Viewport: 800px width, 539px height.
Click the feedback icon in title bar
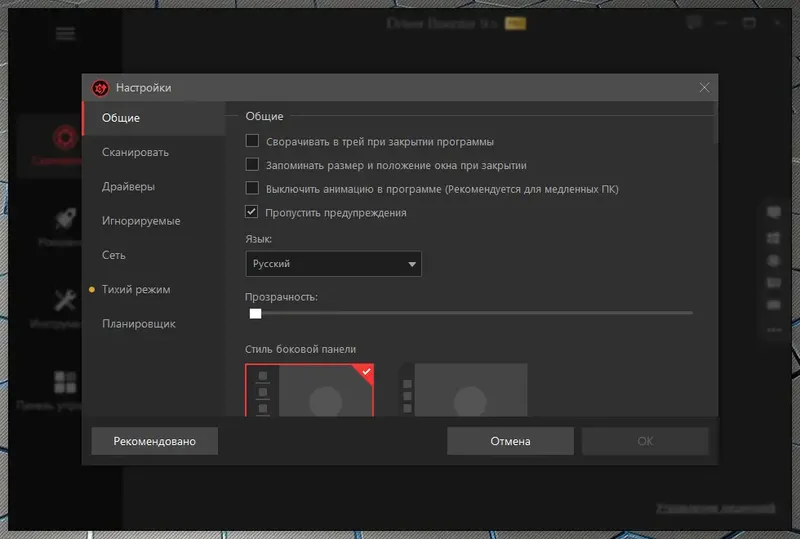tap(693, 23)
